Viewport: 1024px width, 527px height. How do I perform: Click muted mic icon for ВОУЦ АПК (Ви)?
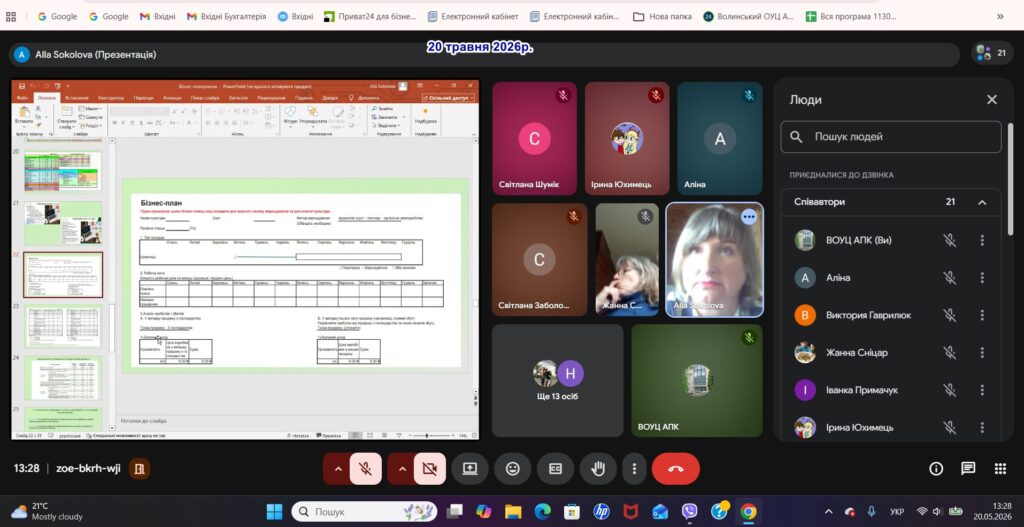click(x=949, y=240)
